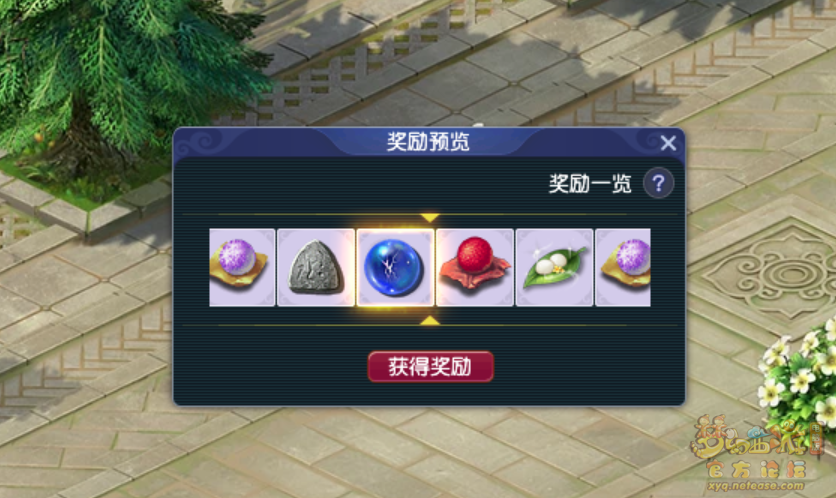Select the purple glitter ball reward on left
This screenshot has height=498, width=836.
(x=242, y=267)
